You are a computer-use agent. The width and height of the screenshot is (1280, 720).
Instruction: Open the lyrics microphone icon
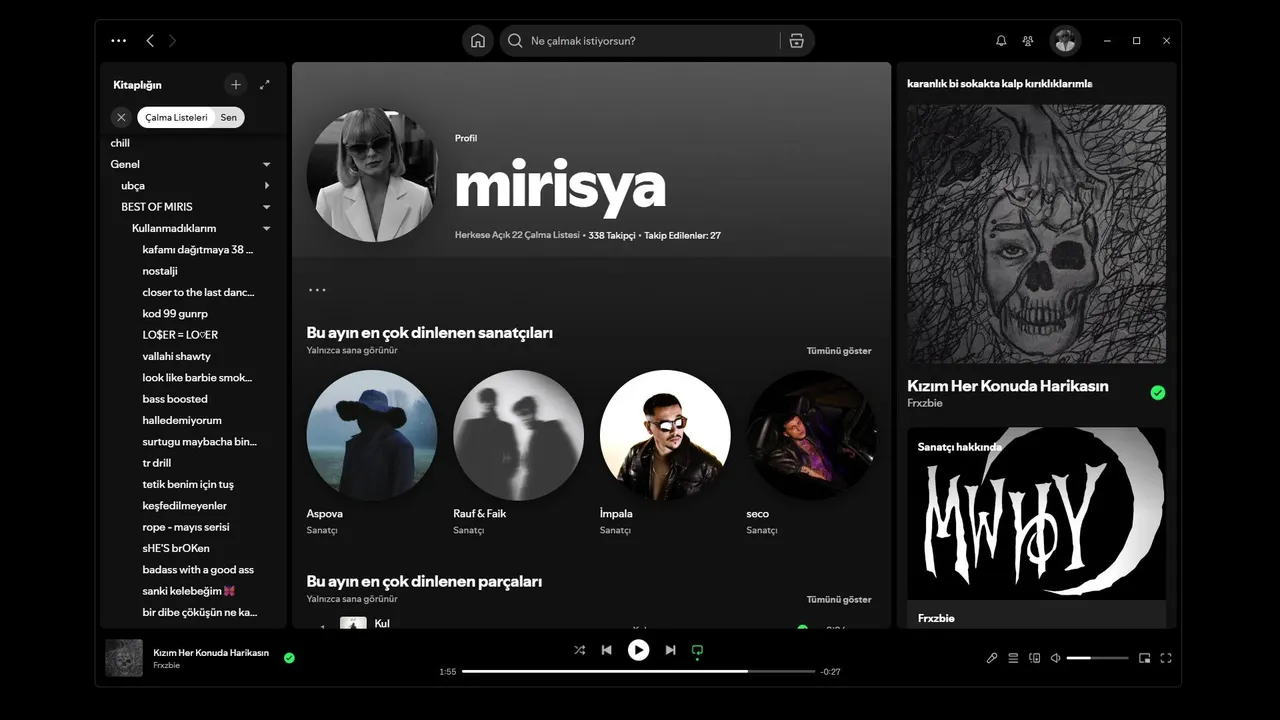[x=992, y=658]
